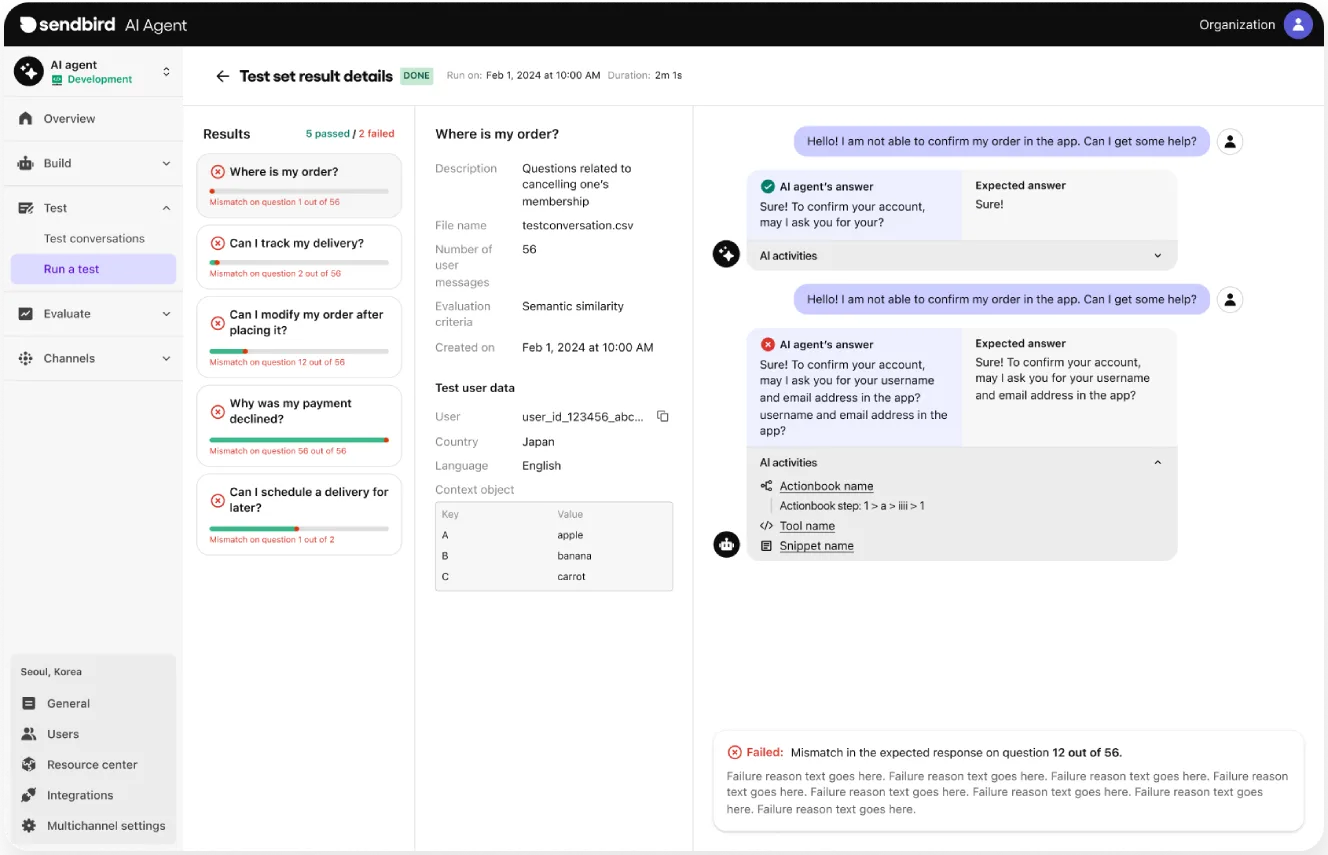This screenshot has width=1328, height=855.
Task: Click 'Actionbook step: 1 > a > iiii > 1' text
Action: tap(852, 506)
